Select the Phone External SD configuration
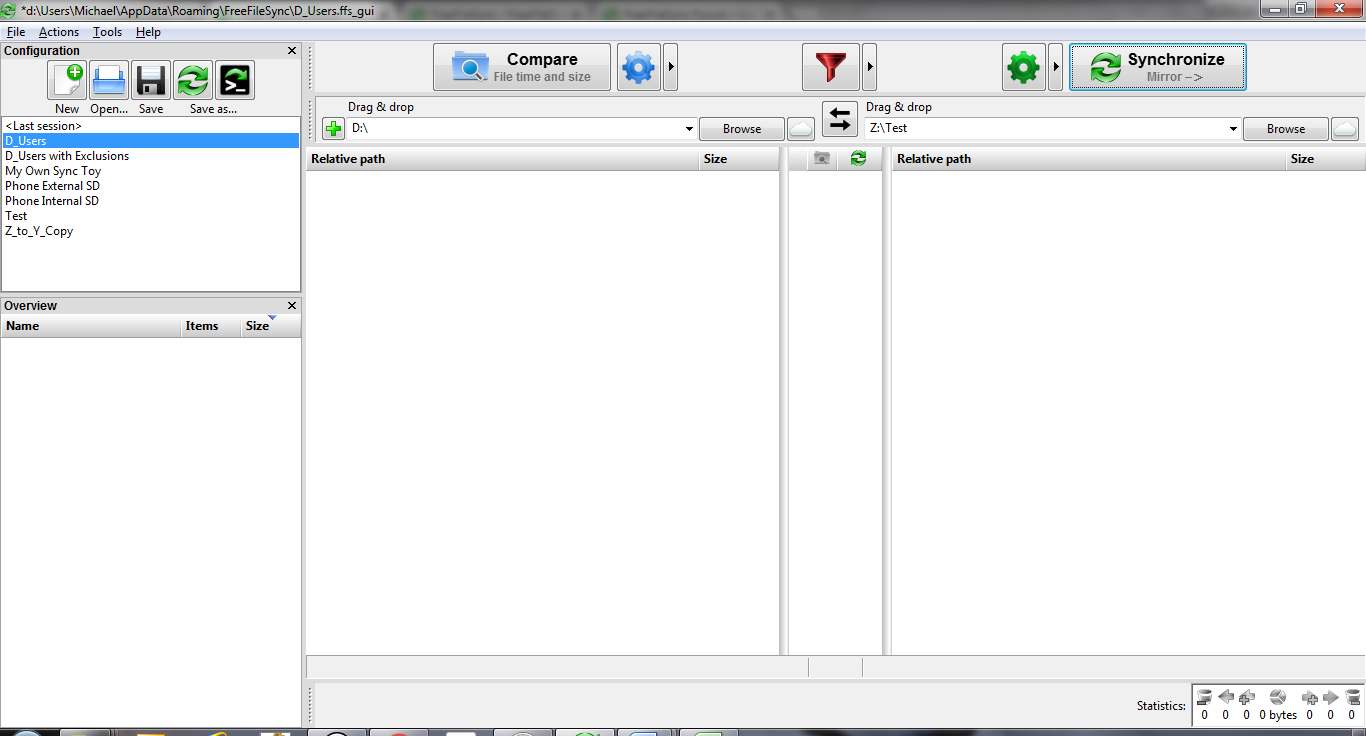Viewport: 1366px width, 736px height. click(x=151, y=186)
